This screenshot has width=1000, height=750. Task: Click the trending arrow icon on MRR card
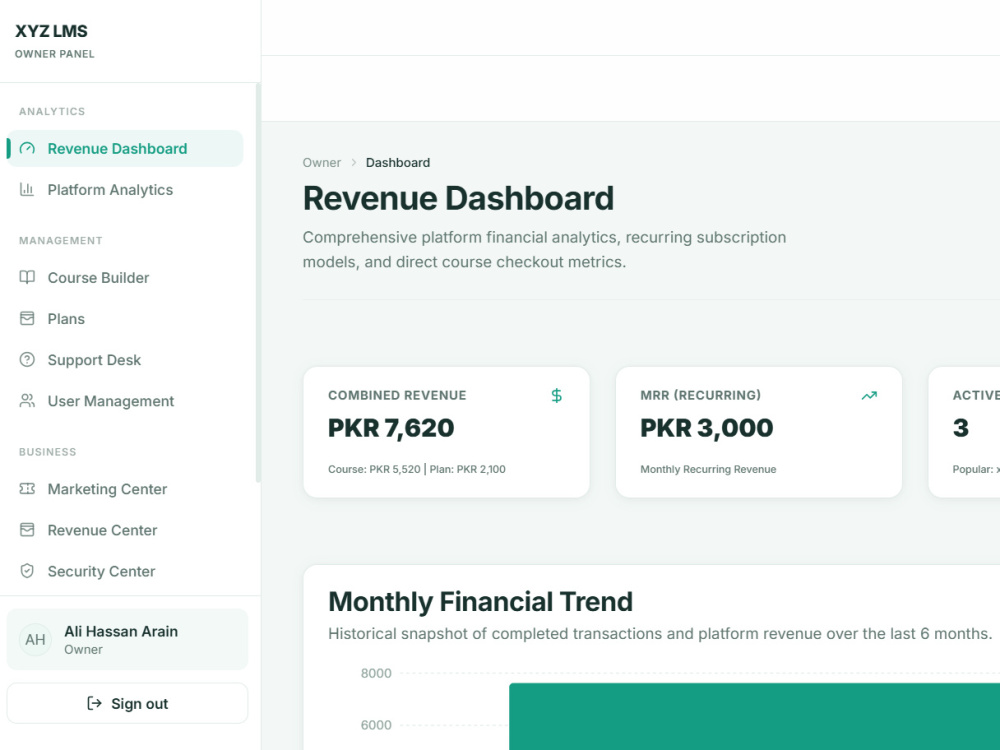point(869,395)
